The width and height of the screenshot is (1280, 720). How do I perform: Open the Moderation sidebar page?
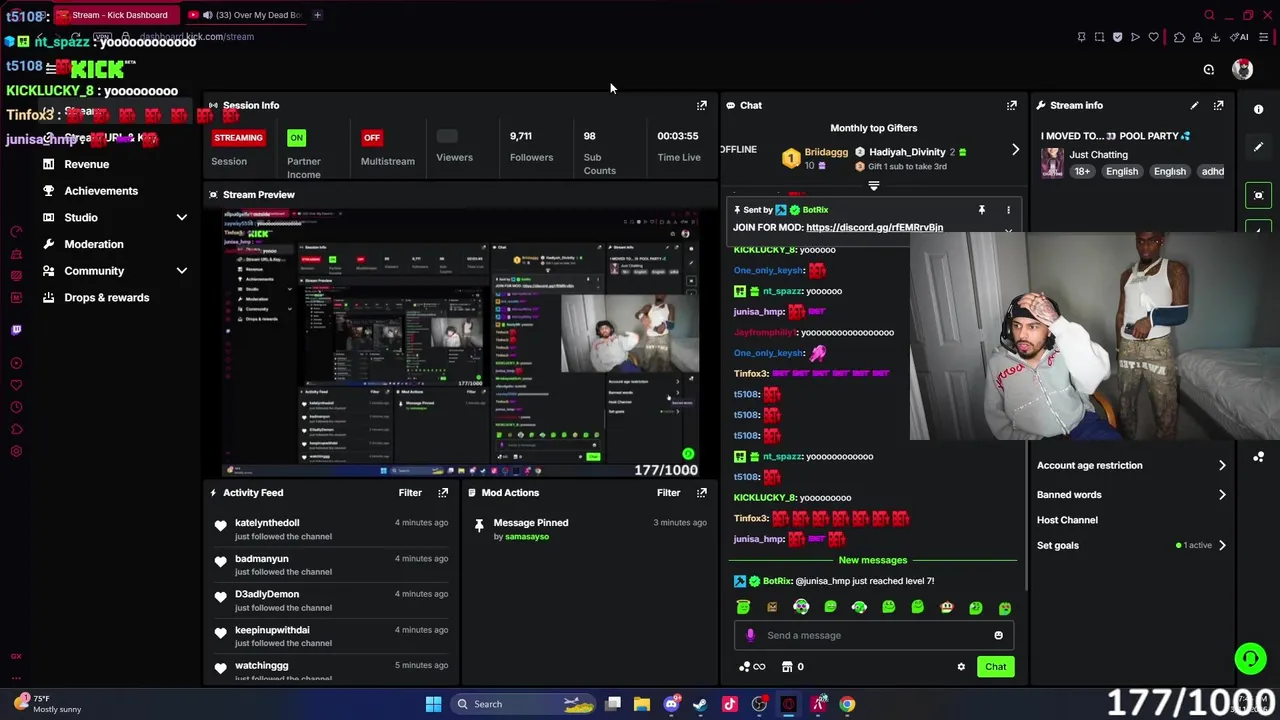pos(94,244)
